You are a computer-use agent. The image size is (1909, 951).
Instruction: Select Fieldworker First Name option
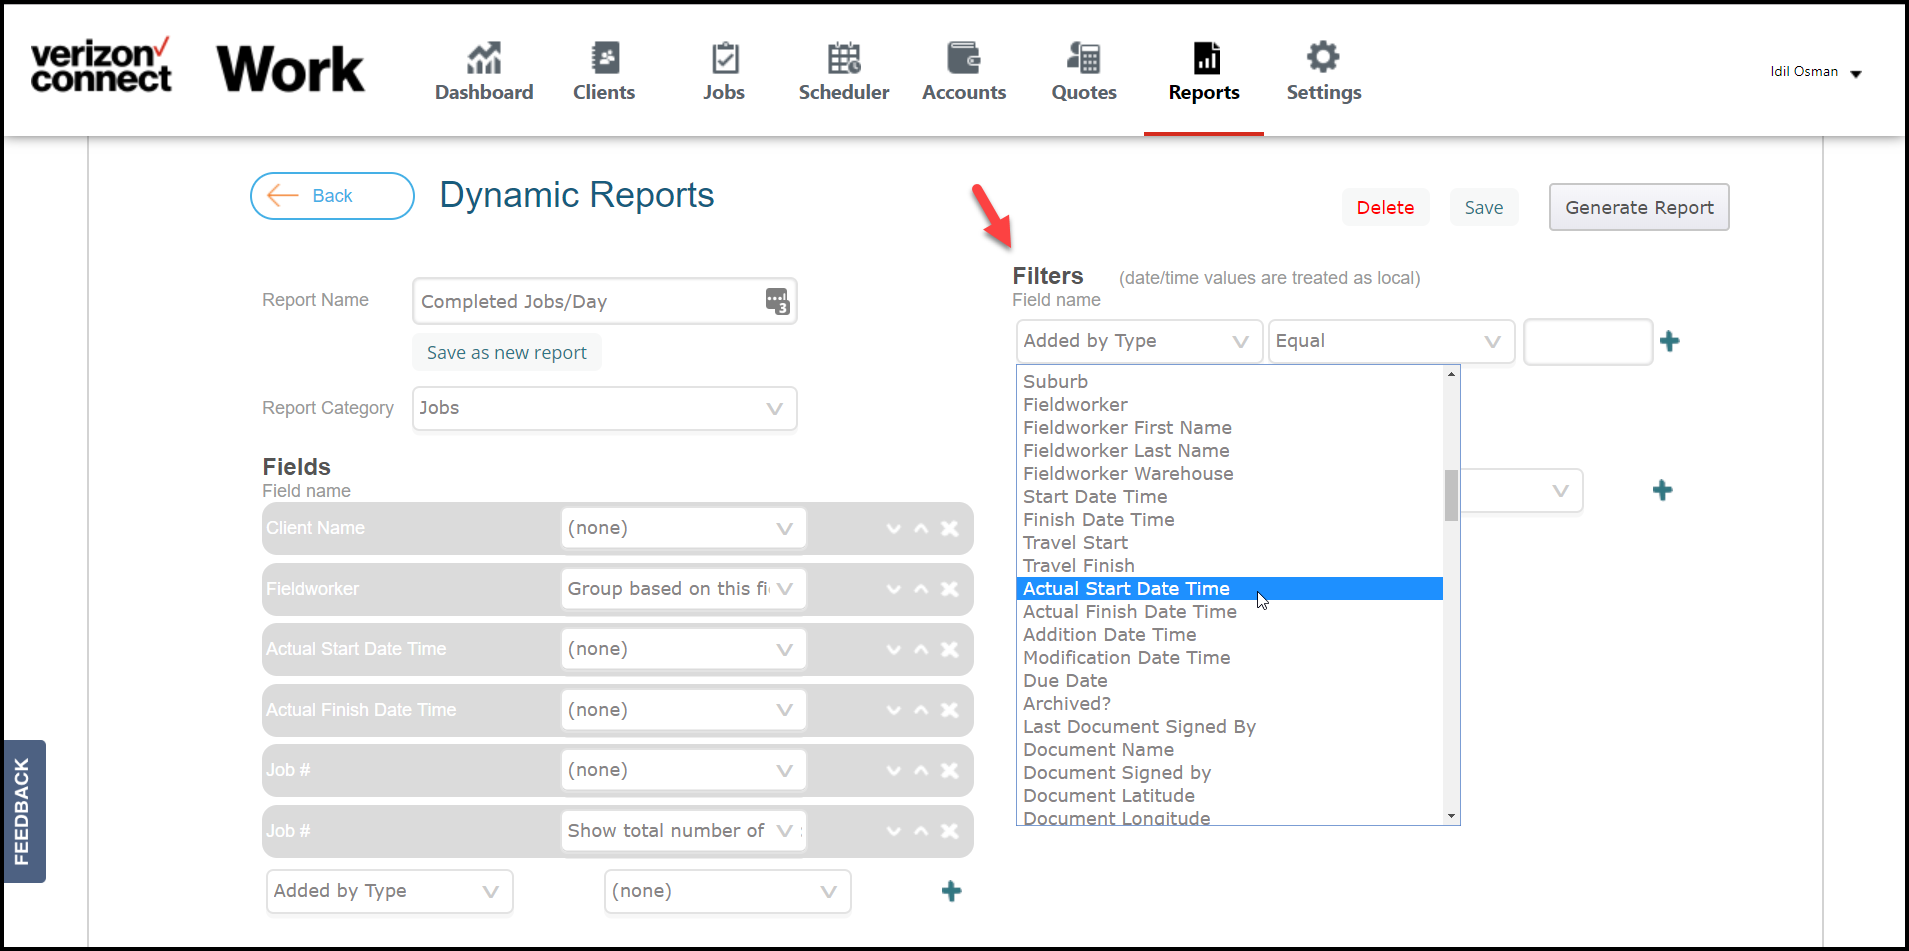pyautogui.click(x=1229, y=428)
